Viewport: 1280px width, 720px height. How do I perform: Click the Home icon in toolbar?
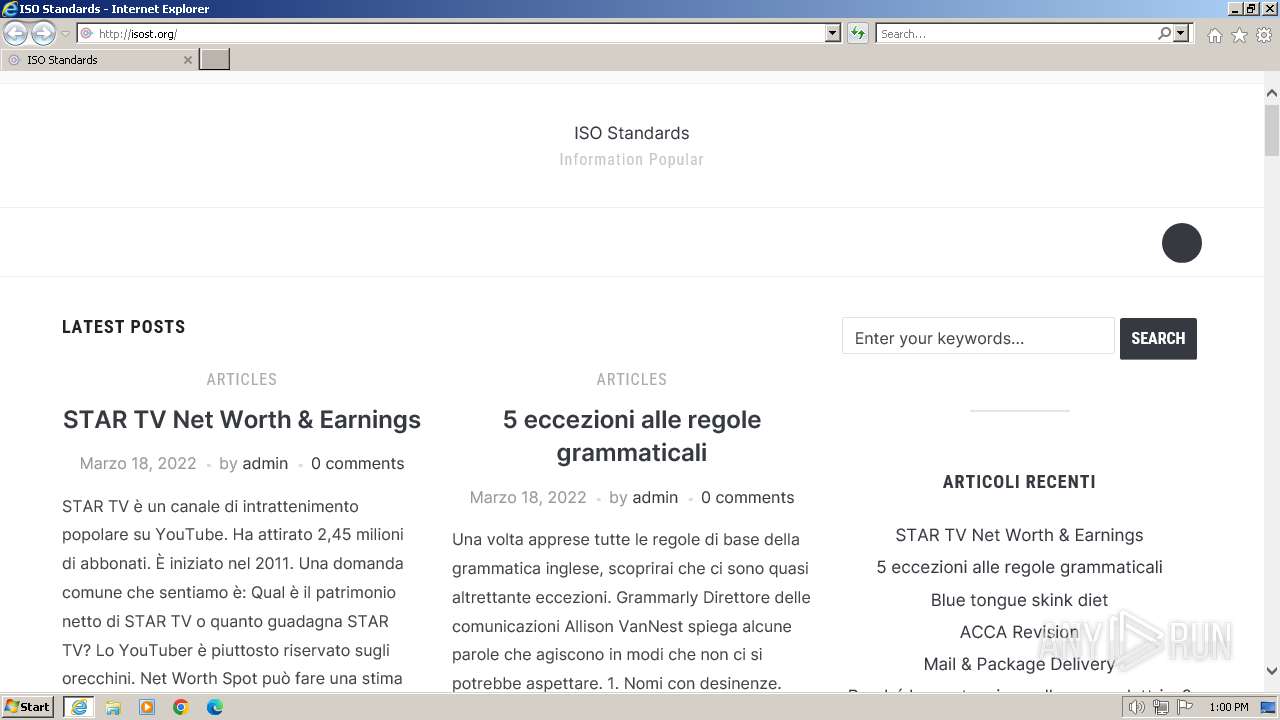point(1214,35)
